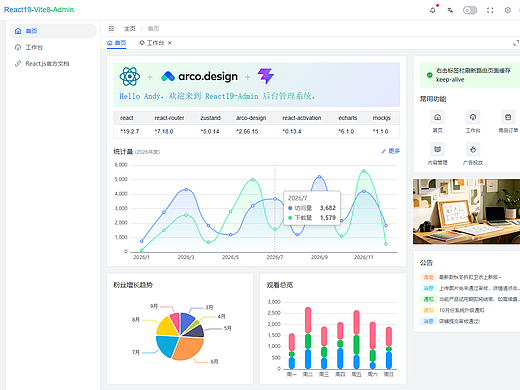
Task: Click 2026/7 visits data point on line chart
Action: pyautogui.click(x=275, y=199)
